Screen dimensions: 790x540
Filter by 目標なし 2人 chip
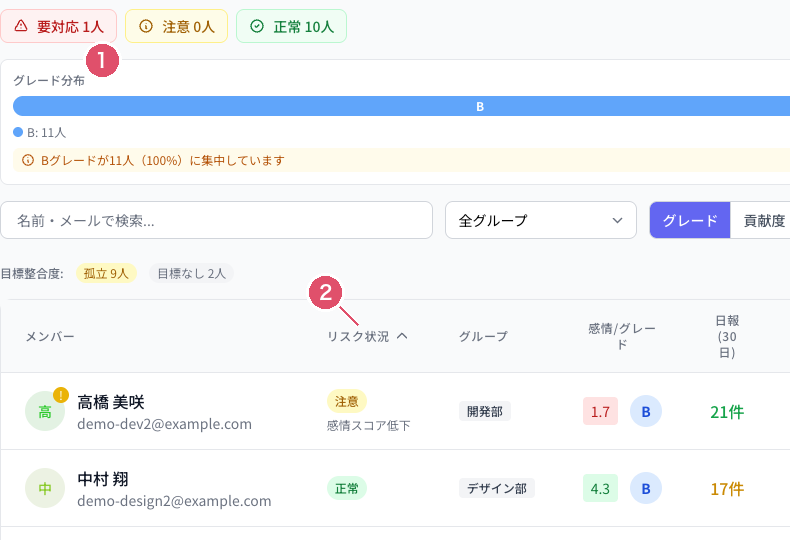pos(191,273)
